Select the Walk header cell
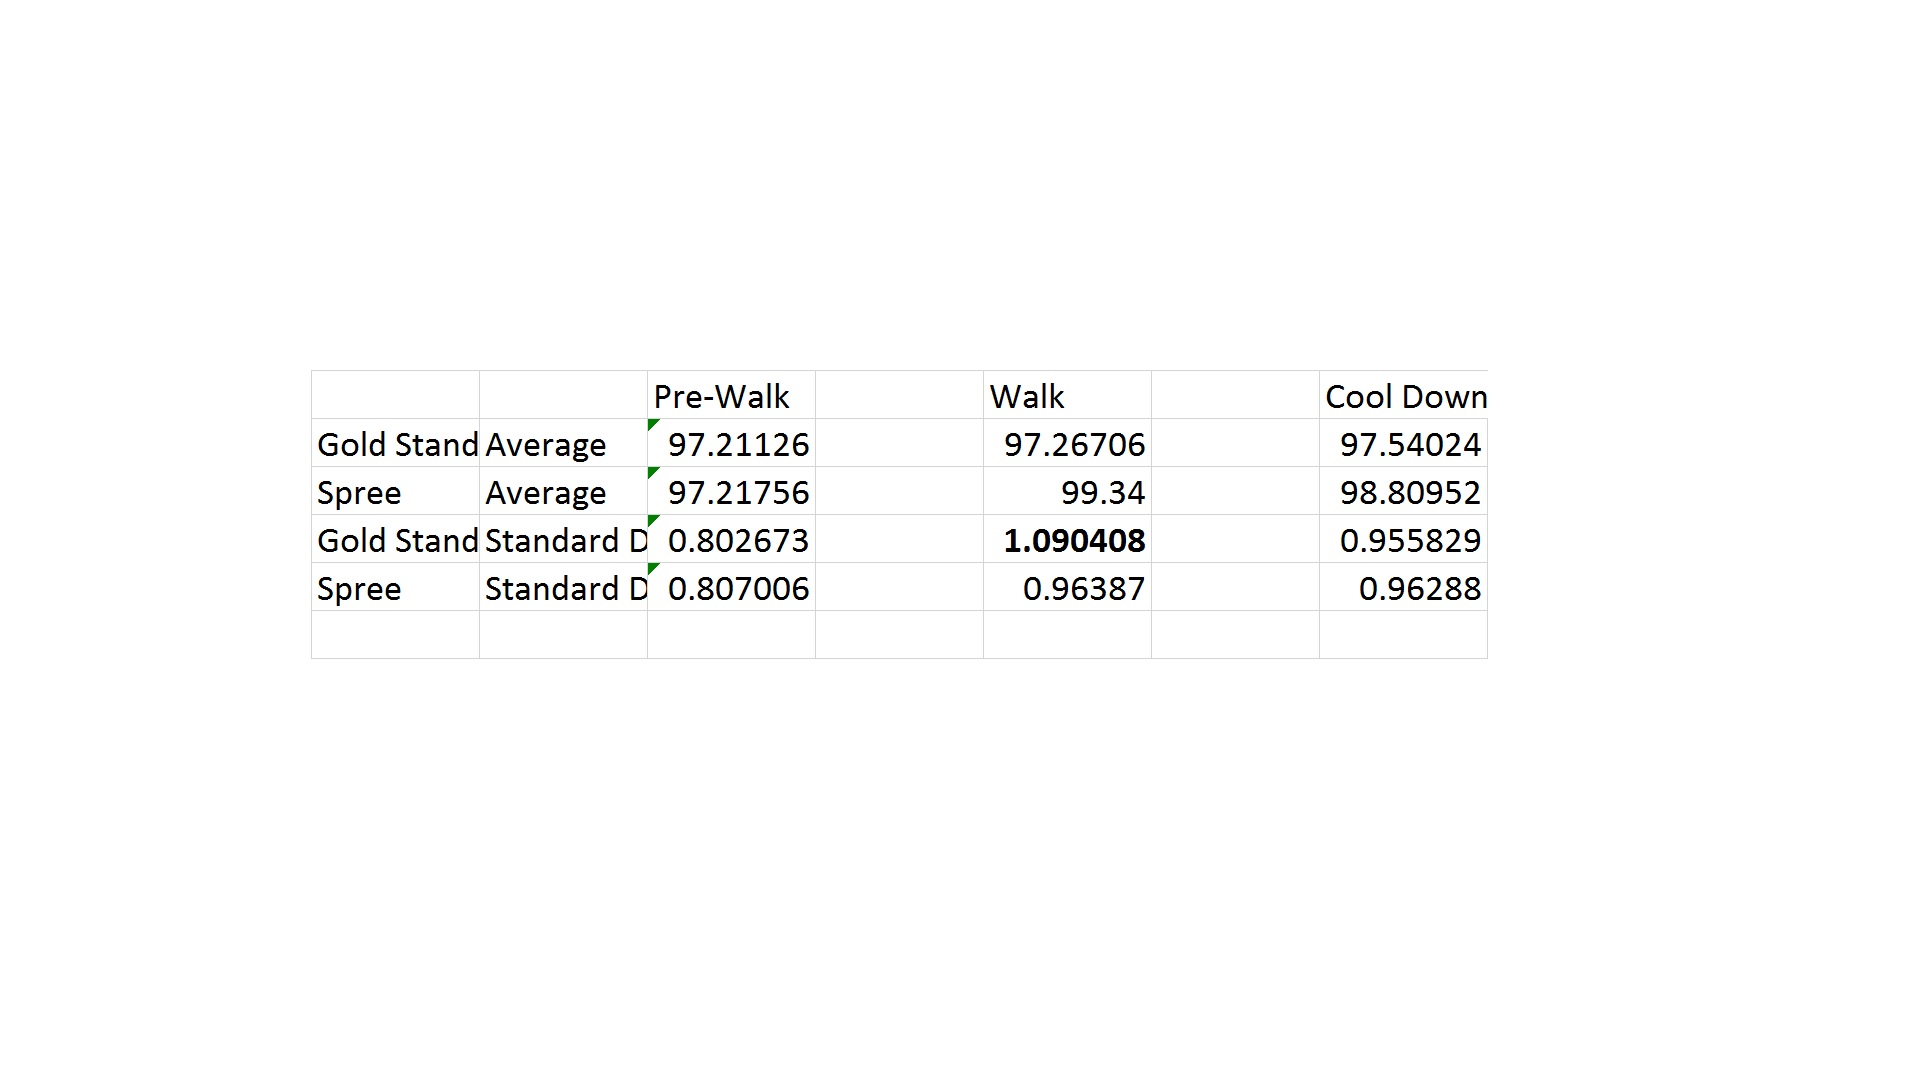This screenshot has height=1080, width=1920. pyautogui.click(x=1066, y=396)
